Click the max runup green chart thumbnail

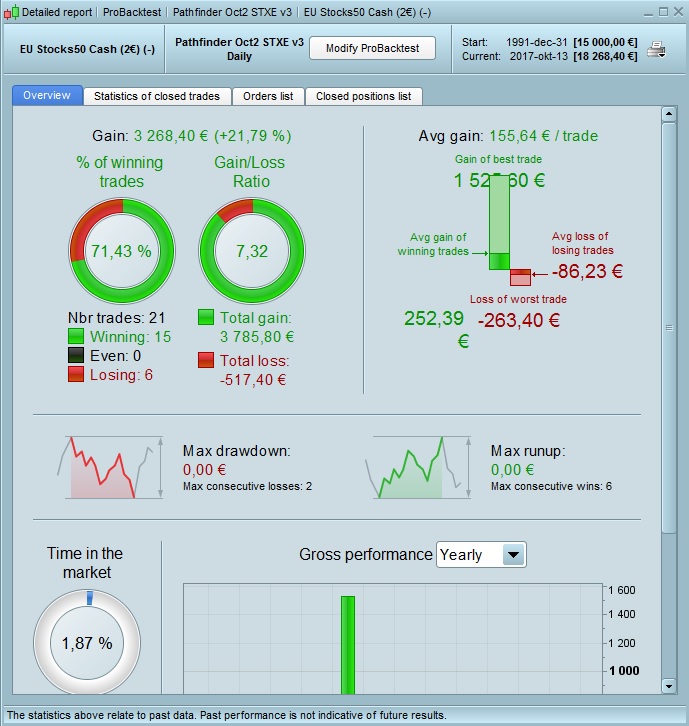point(418,468)
